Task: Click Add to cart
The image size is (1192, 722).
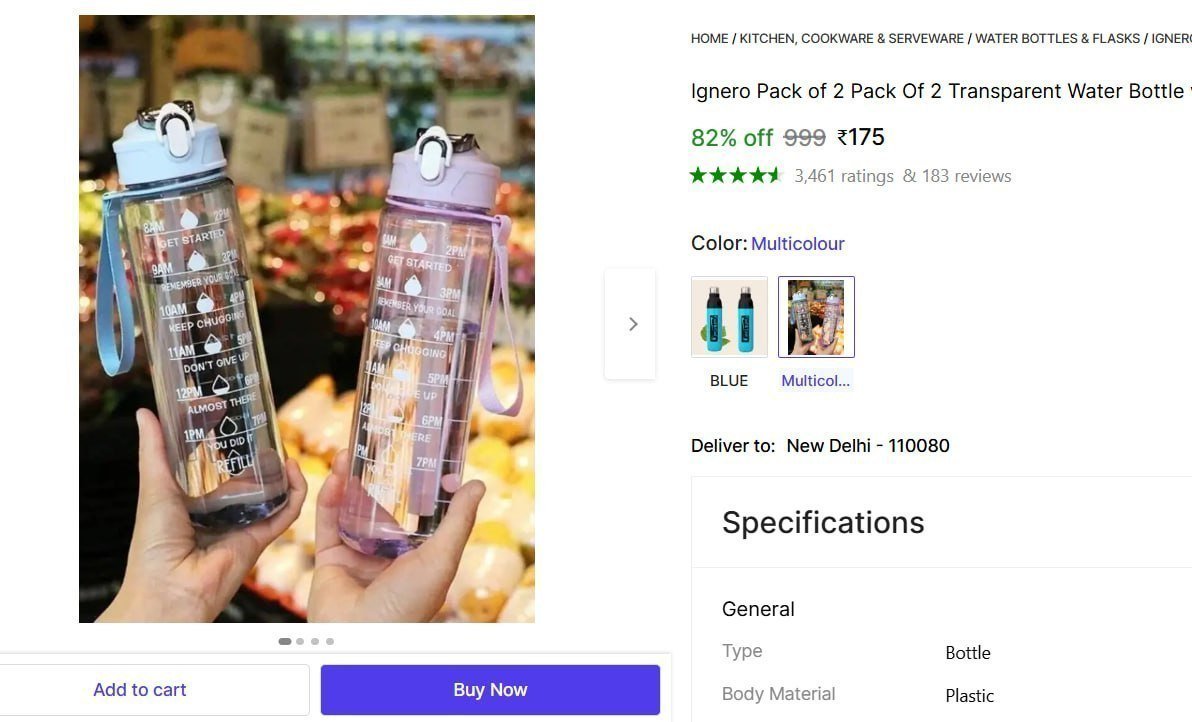Action: (x=139, y=689)
